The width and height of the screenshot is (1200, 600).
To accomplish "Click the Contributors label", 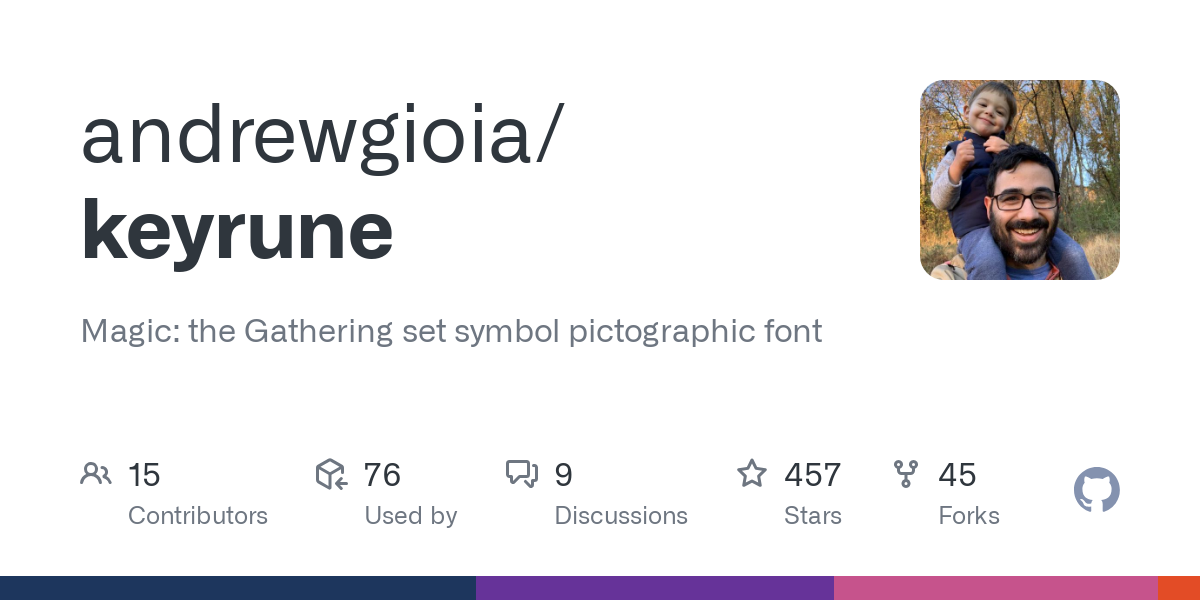I will tap(198, 516).
